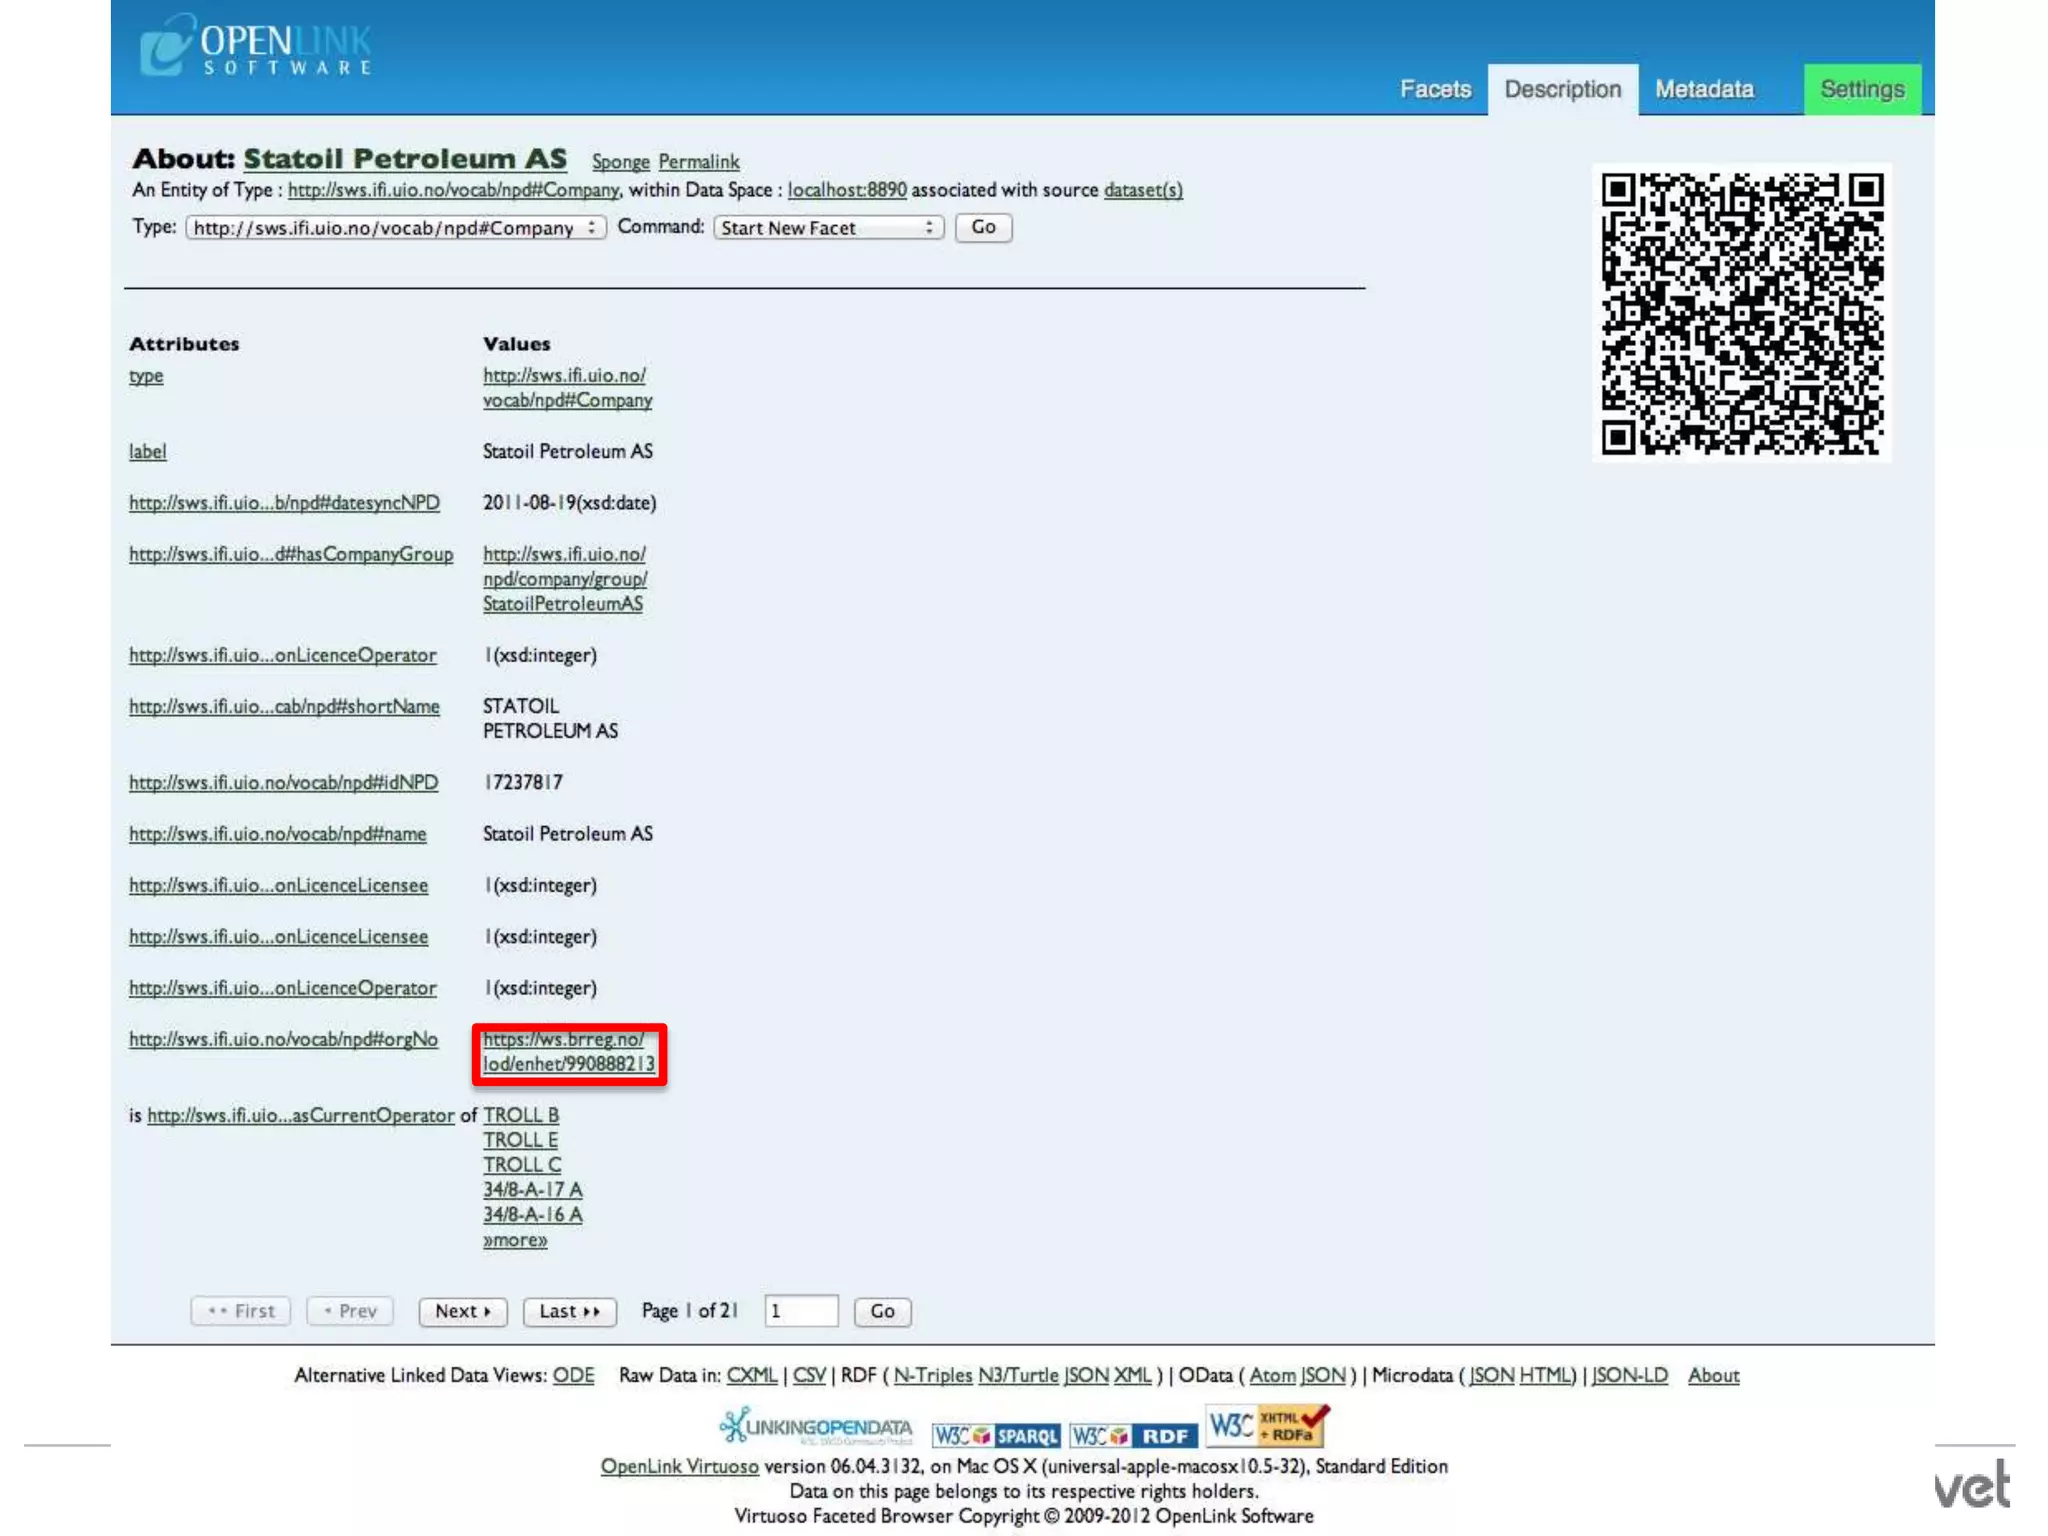This screenshot has height=1536, width=2048.
Task: Open the npd#name attribute link
Action: 277,834
